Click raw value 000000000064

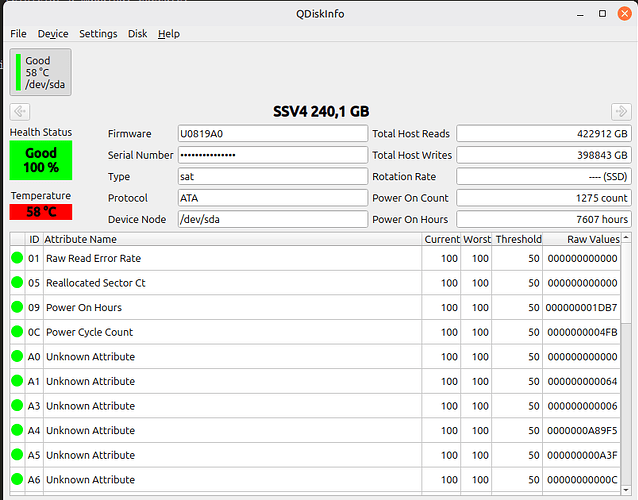point(582,381)
